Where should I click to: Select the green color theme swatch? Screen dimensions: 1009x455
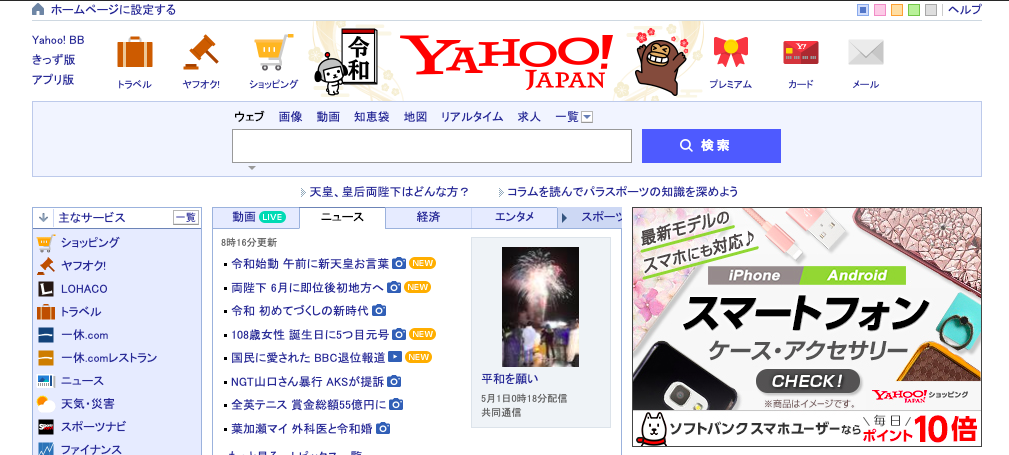pos(914,10)
